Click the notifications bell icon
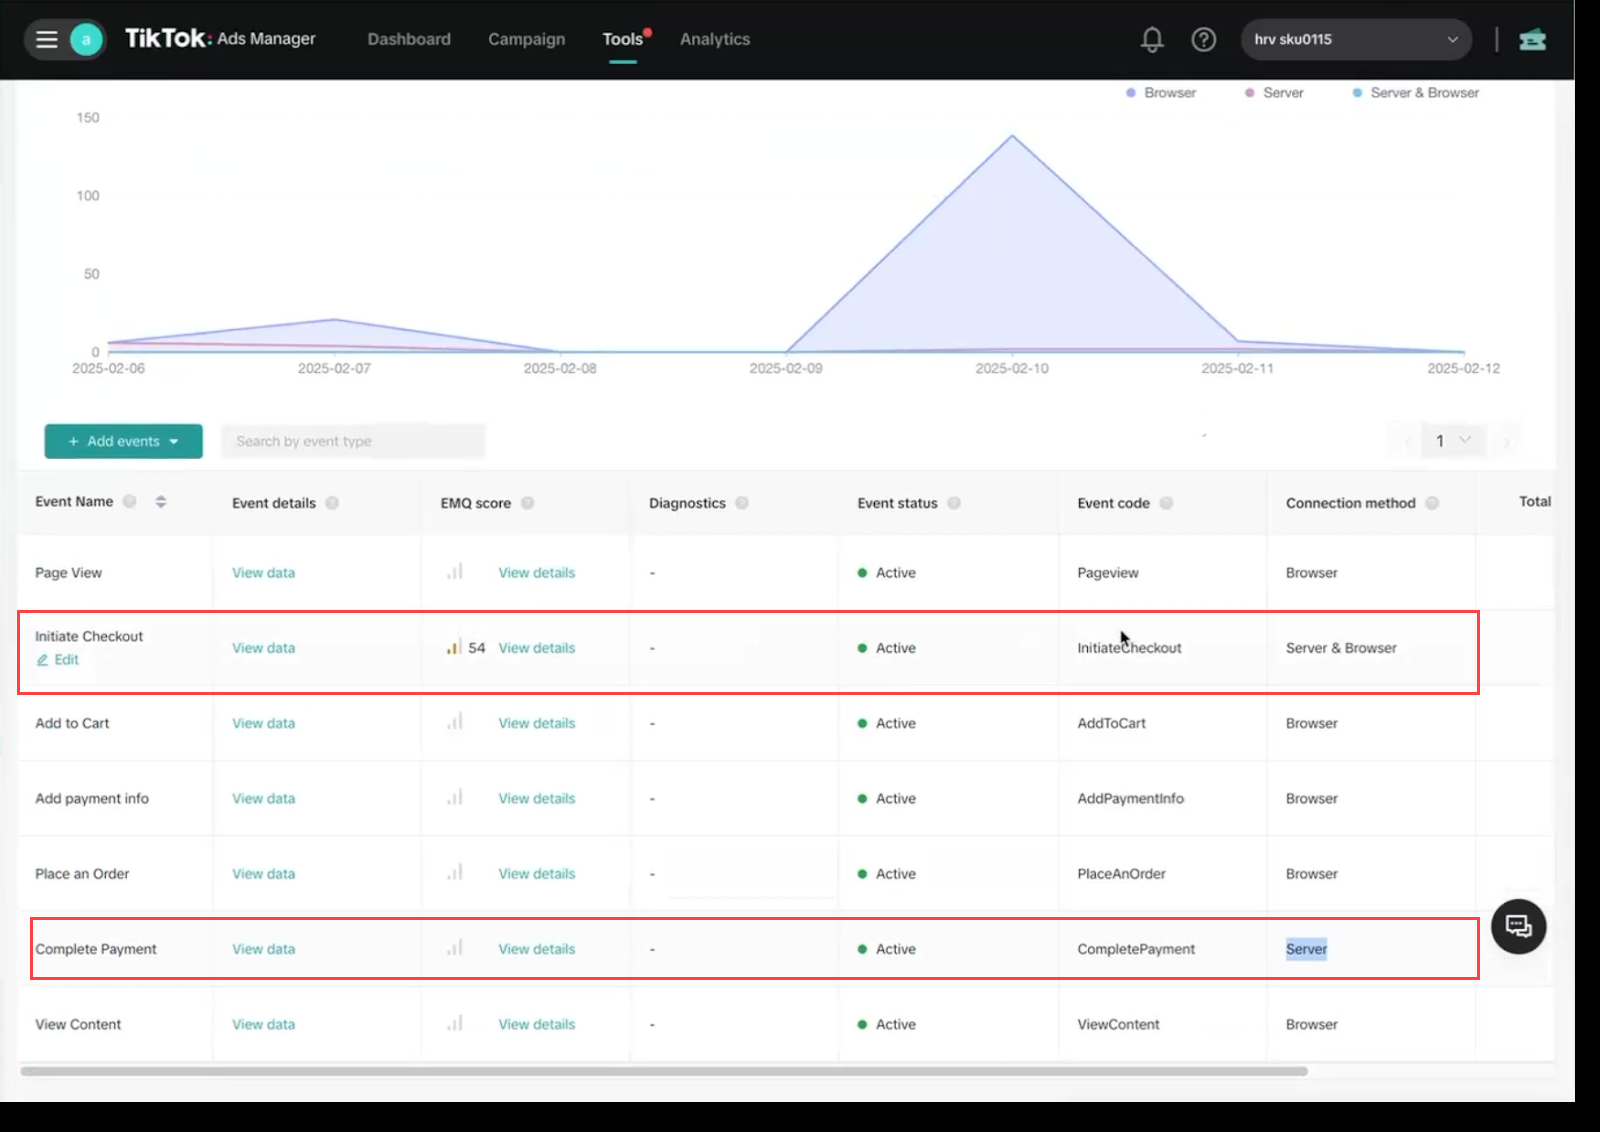 1152,40
